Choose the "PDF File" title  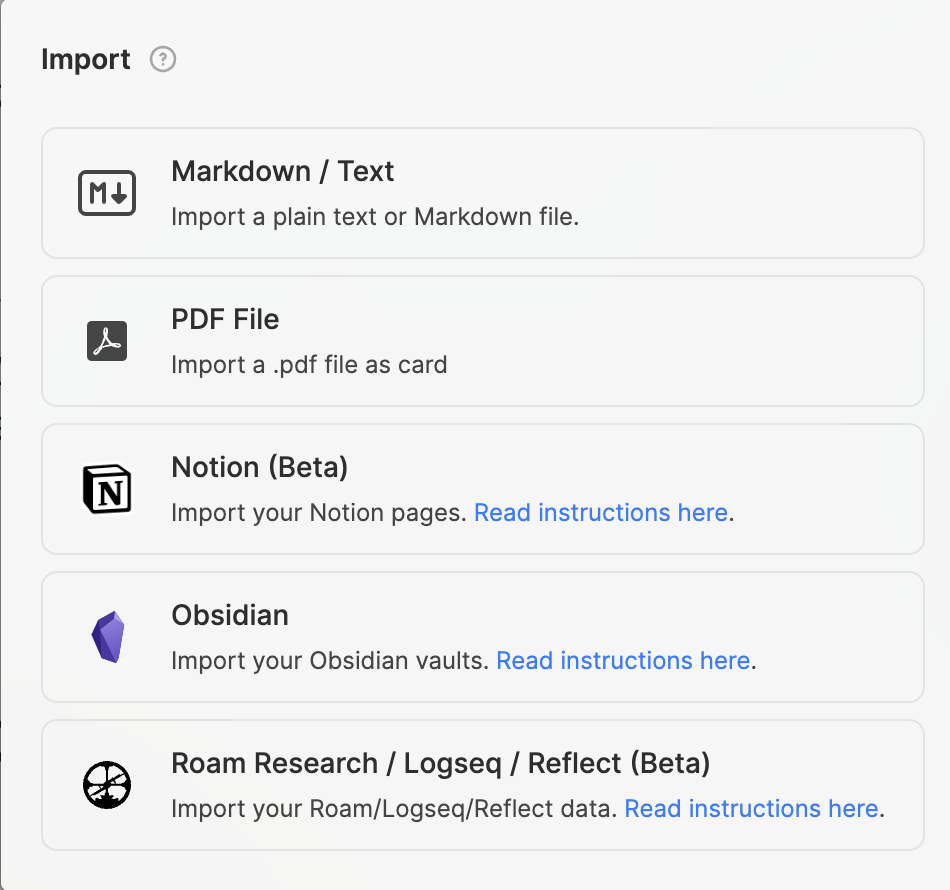coord(225,320)
